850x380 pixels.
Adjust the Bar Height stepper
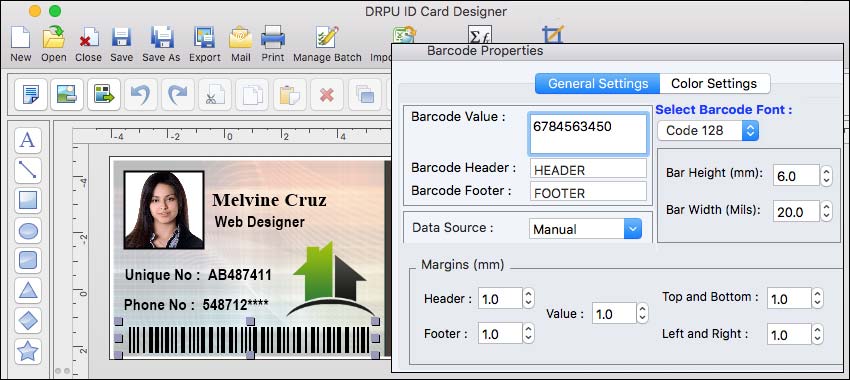(826, 176)
